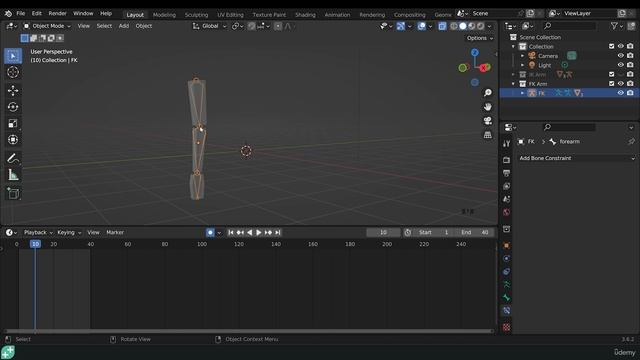Open the Render properties tab
Screen dimensions: 640x360
(x=507, y=160)
